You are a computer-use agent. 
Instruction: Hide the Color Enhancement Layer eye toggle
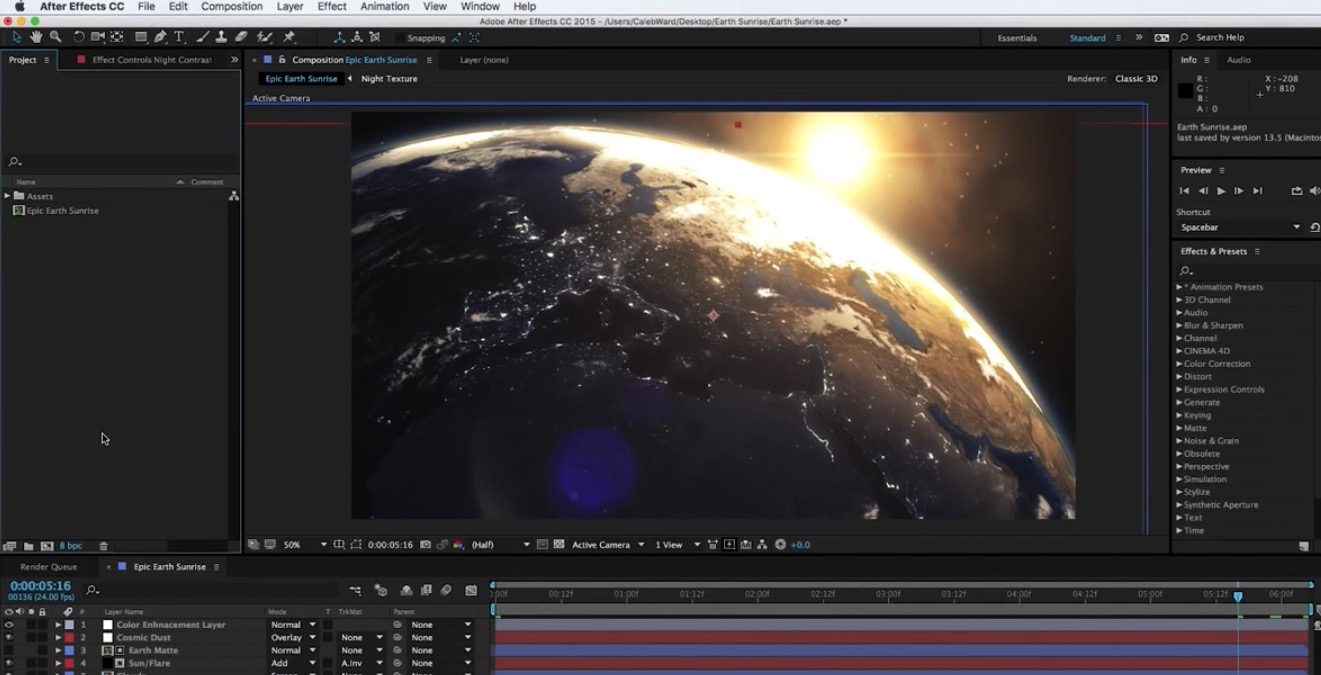pyautogui.click(x=9, y=625)
